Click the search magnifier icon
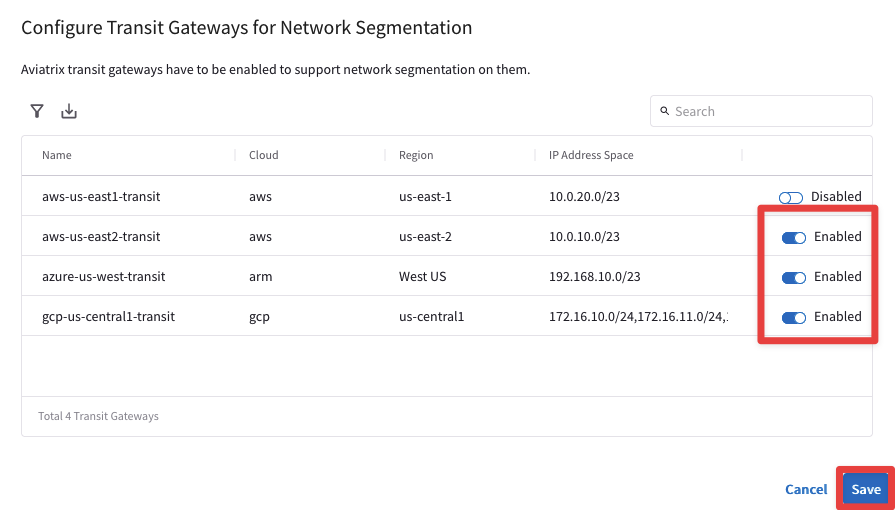Image resolution: width=895 pixels, height=510 pixels. point(663,111)
